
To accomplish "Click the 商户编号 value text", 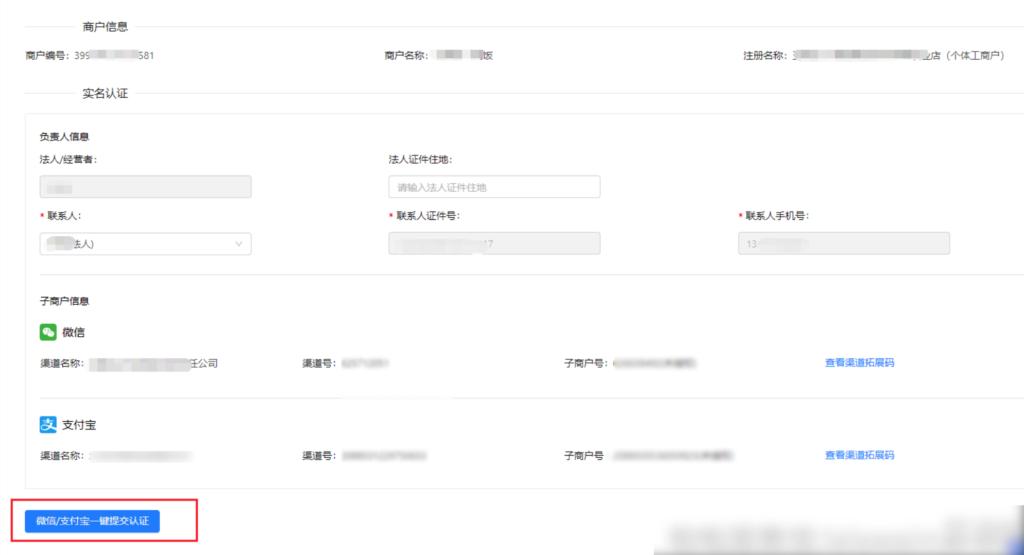I will pyautogui.click(x=114, y=56).
